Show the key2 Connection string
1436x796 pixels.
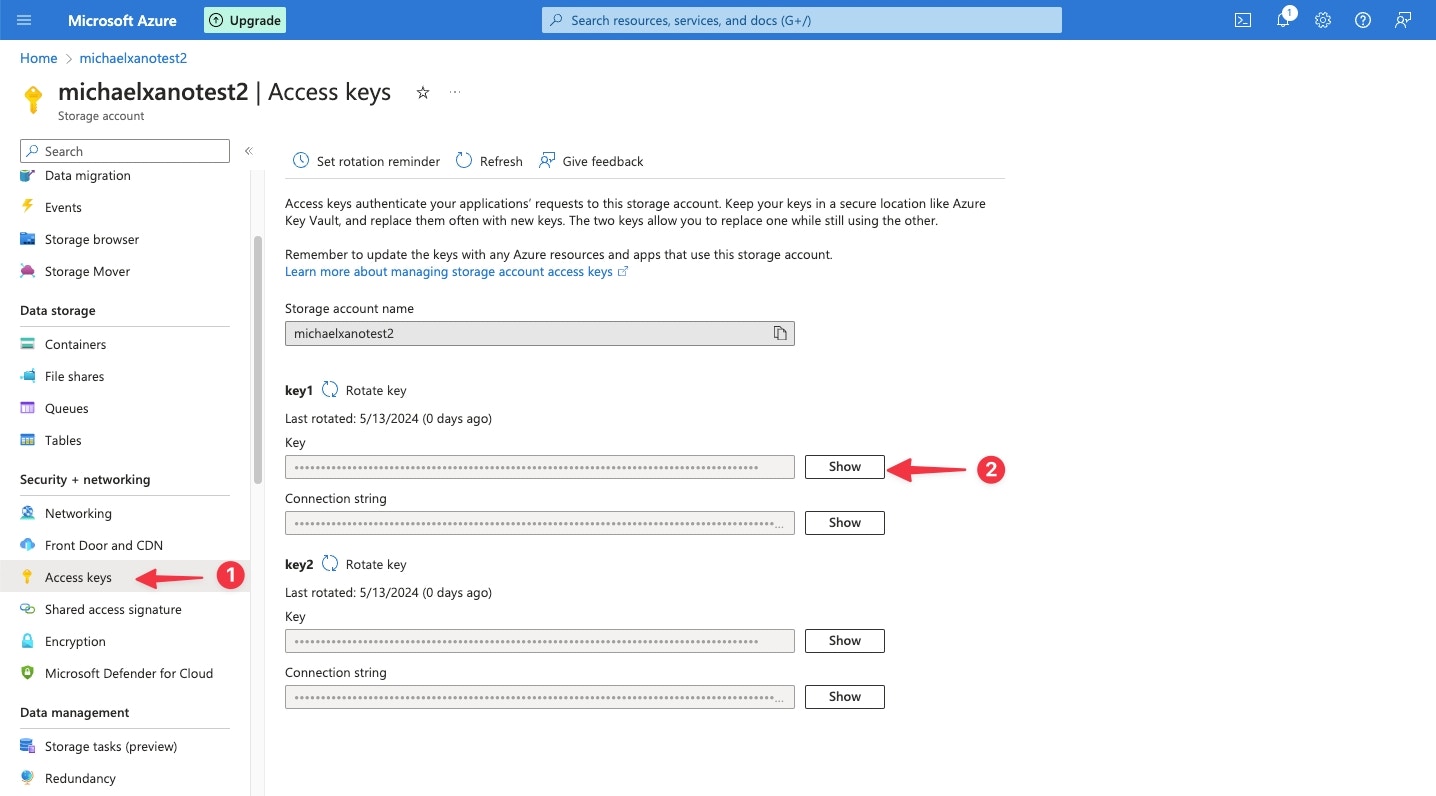[x=845, y=697]
